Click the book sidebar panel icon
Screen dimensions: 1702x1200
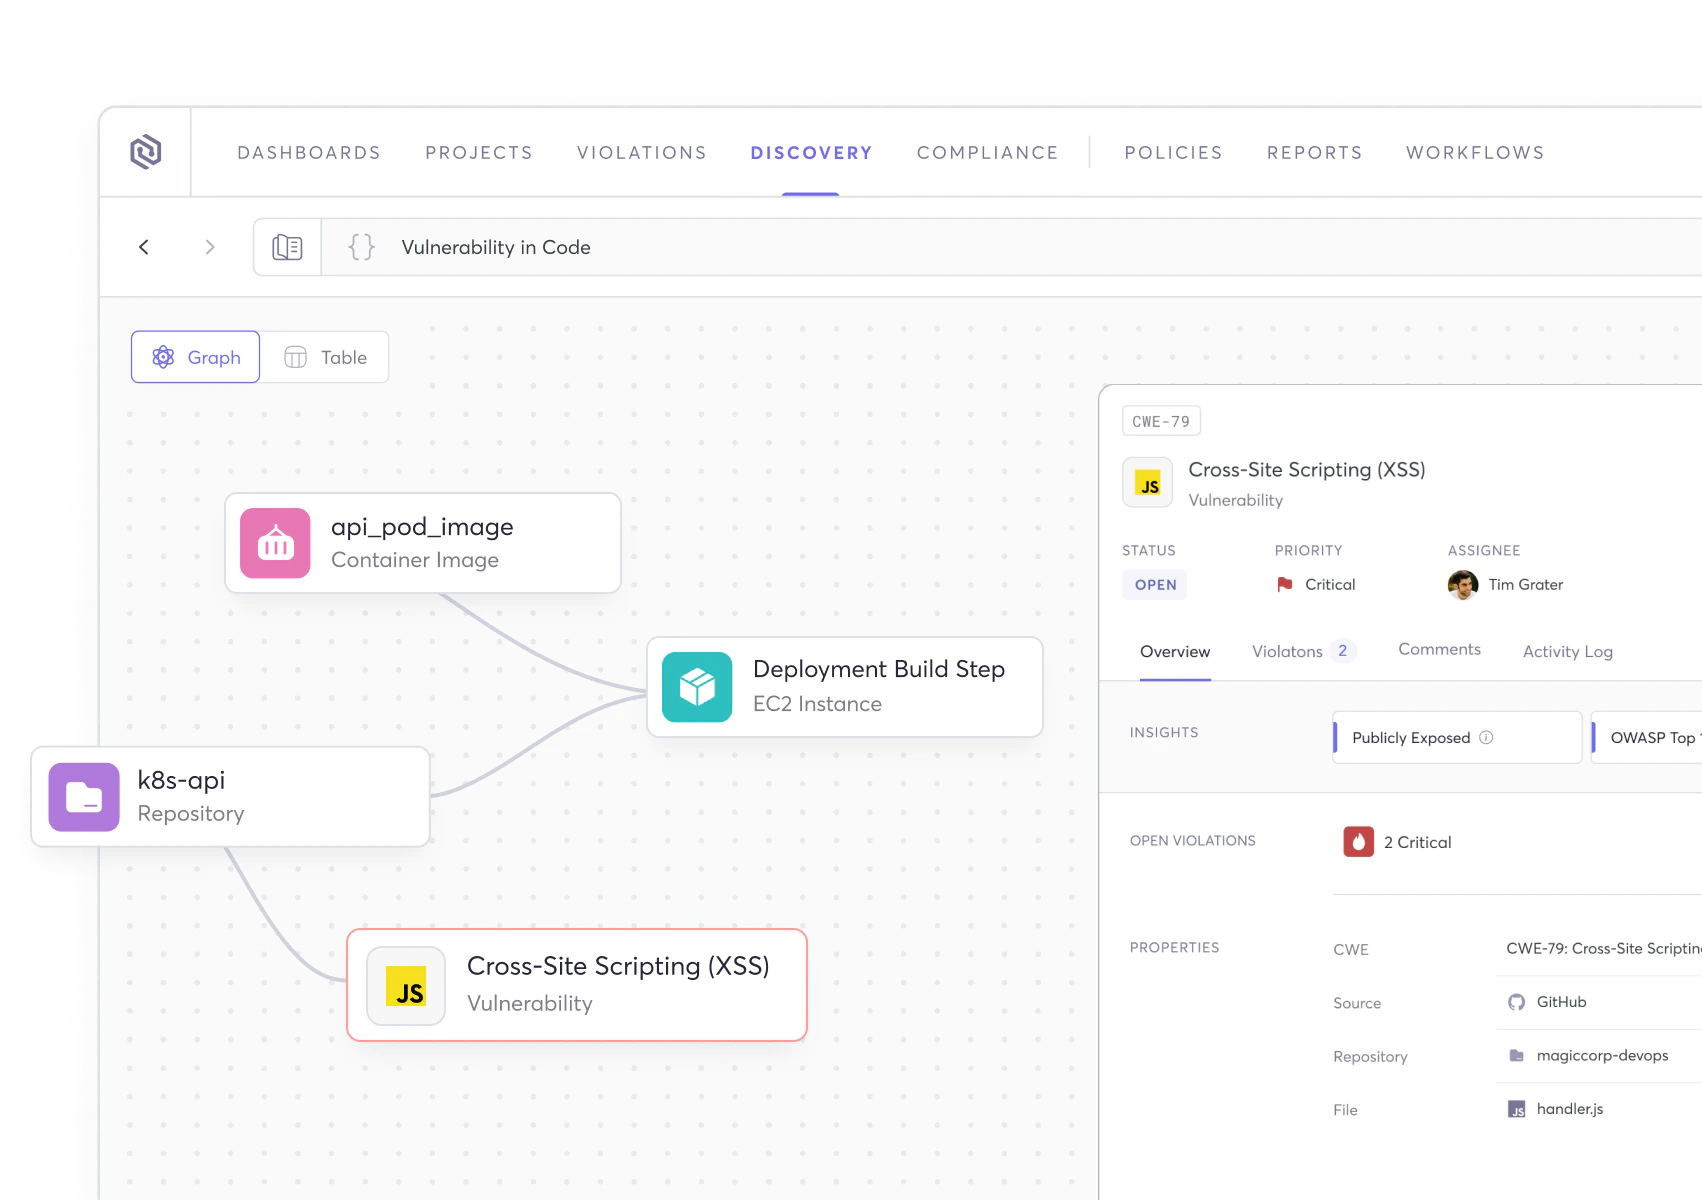pyautogui.click(x=287, y=247)
